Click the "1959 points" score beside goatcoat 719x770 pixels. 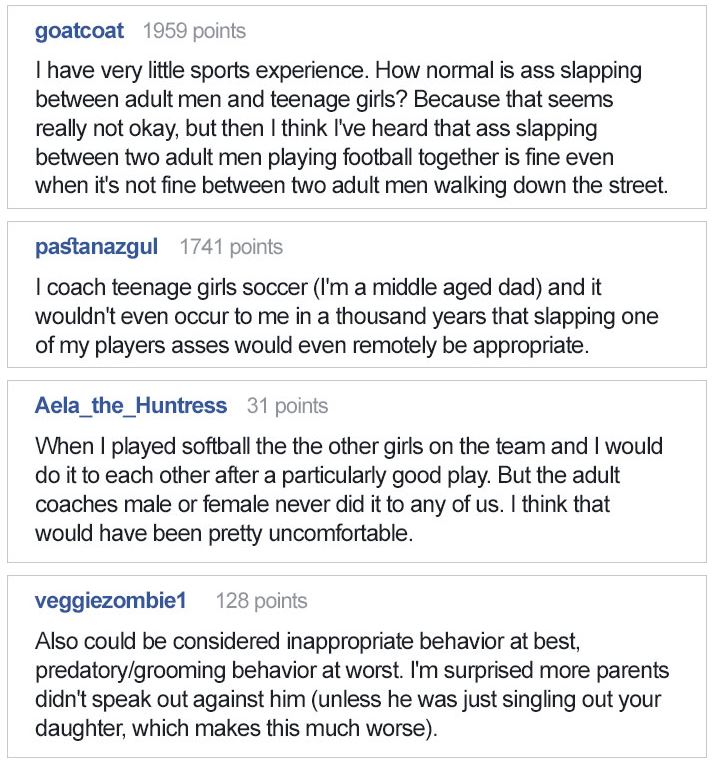click(x=194, y=31)
